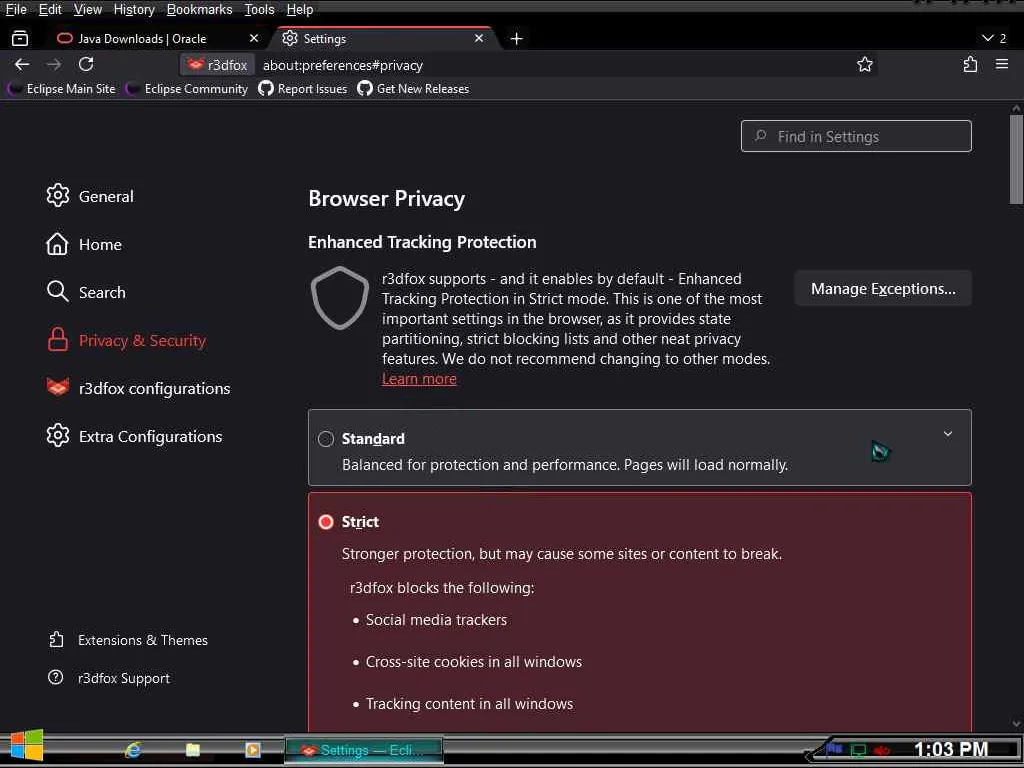Open the Edit menu
The image size is (1024, 768).
pyautogui.click(x=50, y=10)
